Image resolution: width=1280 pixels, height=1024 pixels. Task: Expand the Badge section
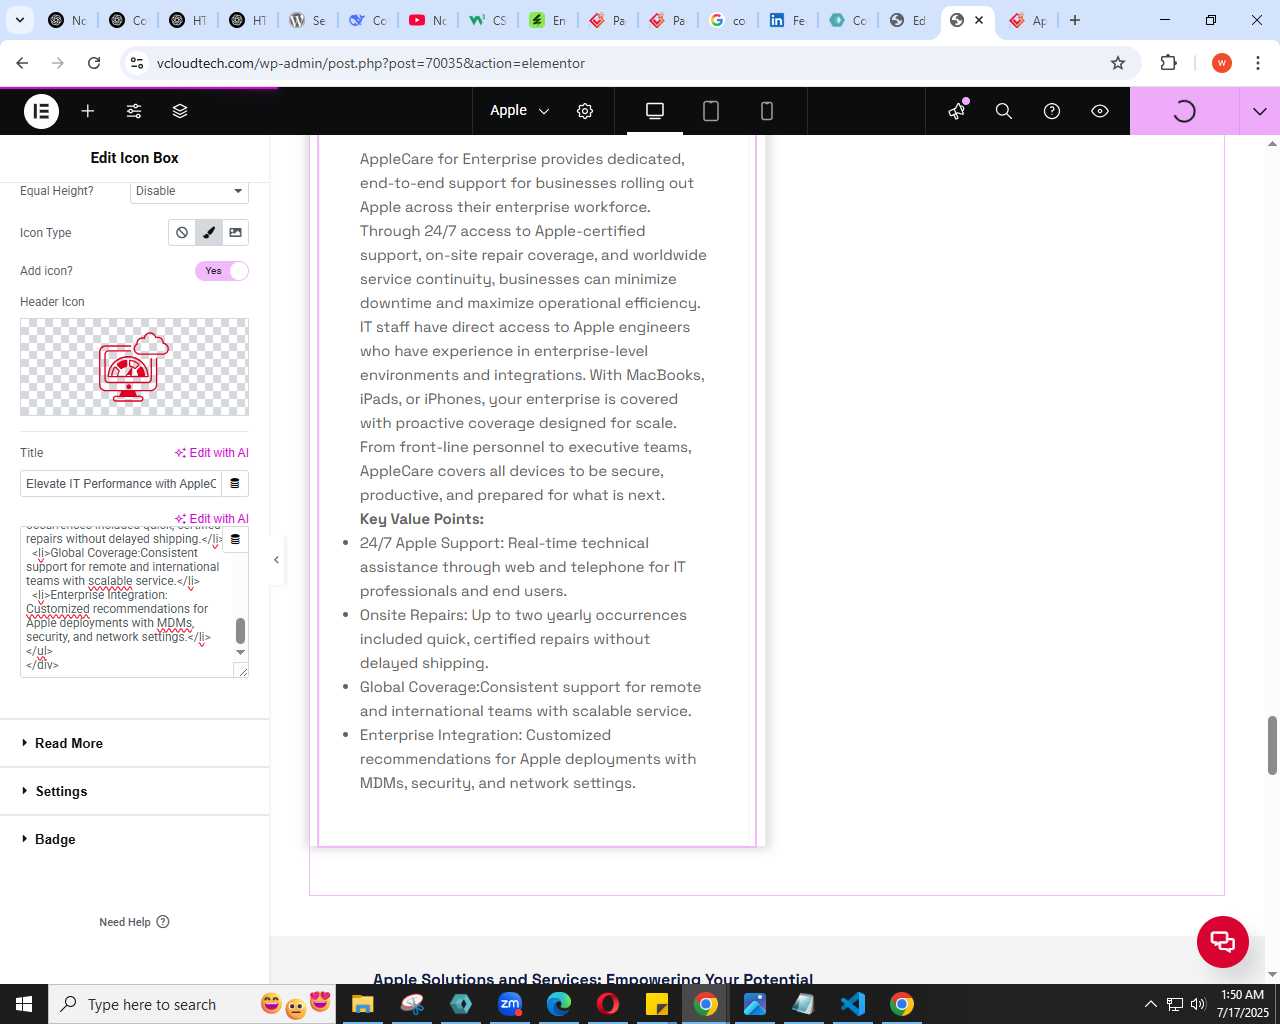134,839
